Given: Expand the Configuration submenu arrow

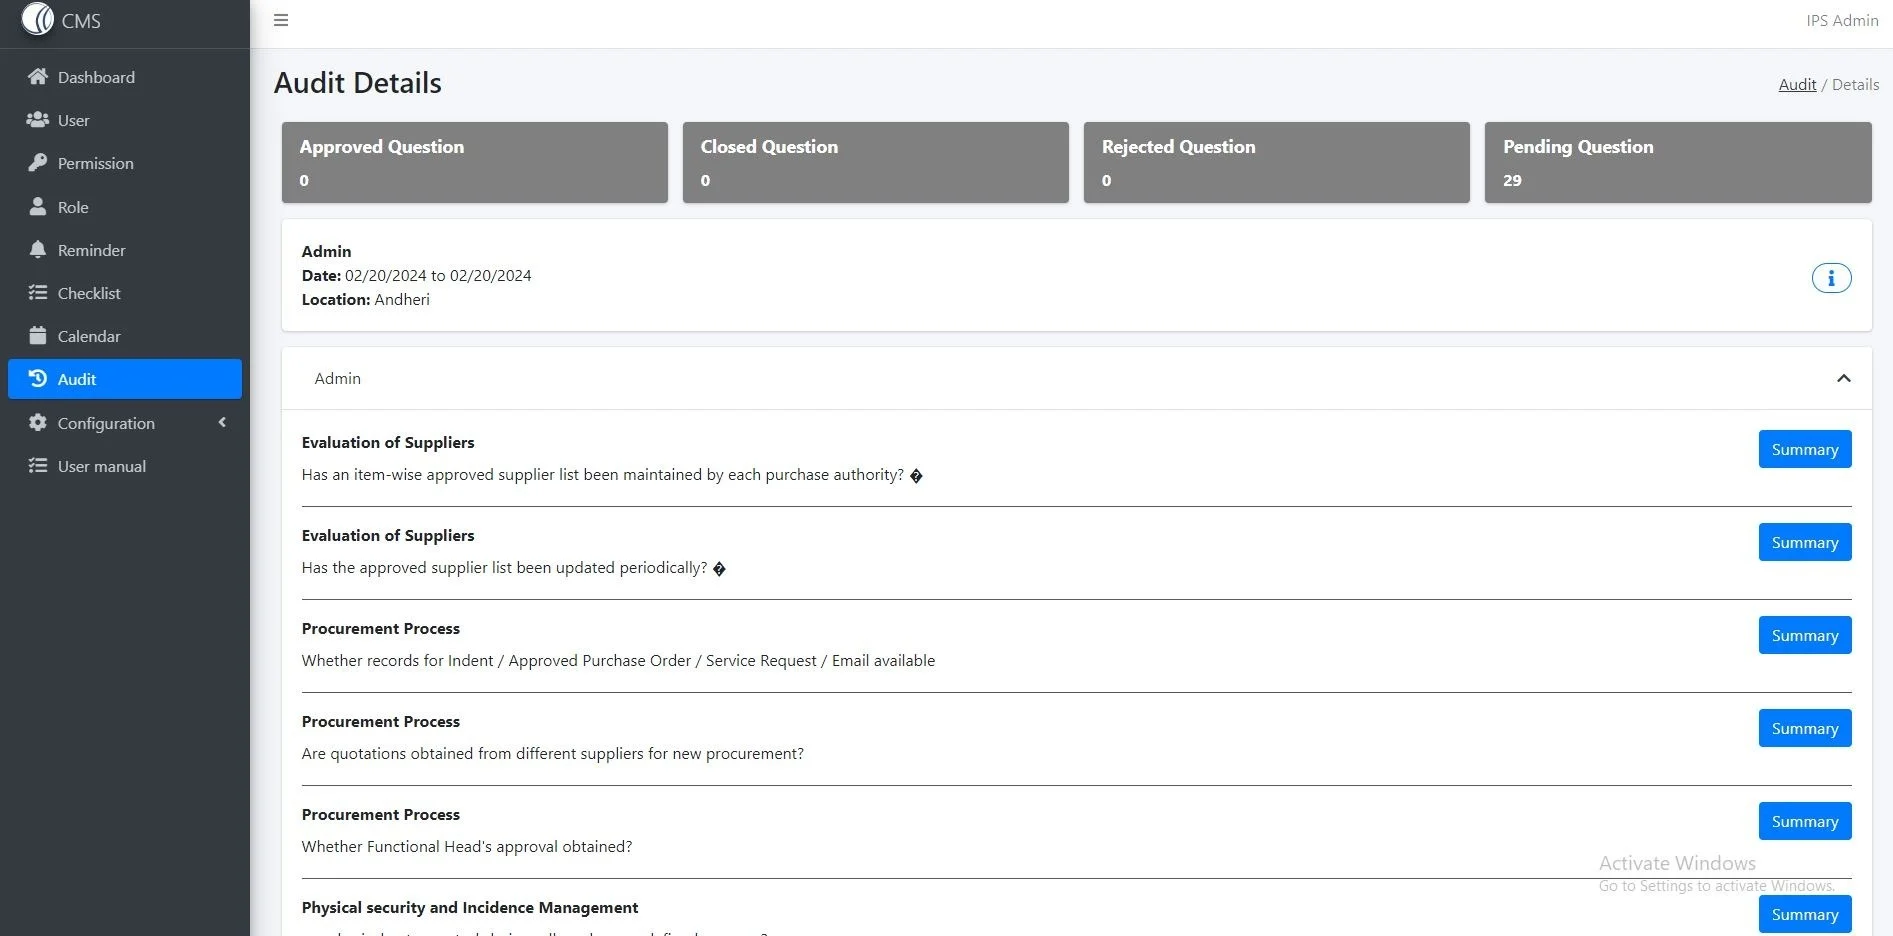Looking at the screenshot, I should (222, 422).
